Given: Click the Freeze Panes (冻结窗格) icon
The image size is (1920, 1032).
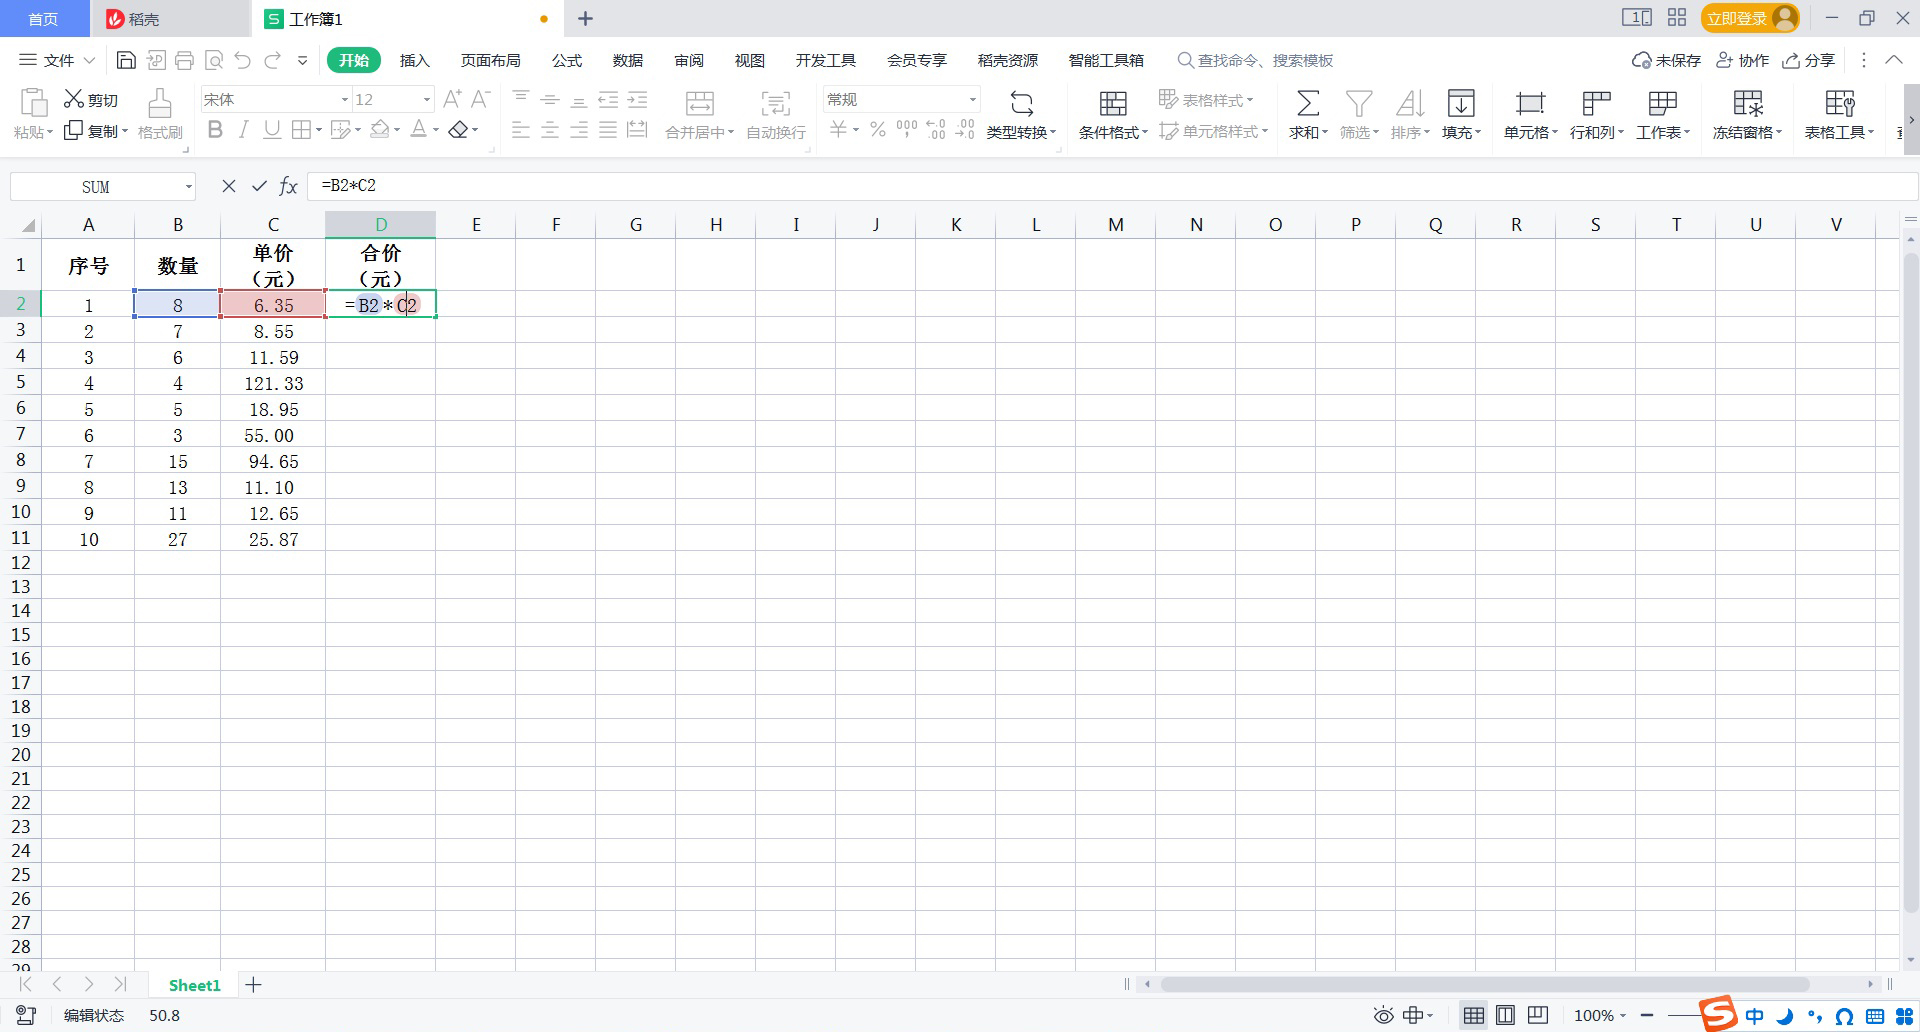Looking at the screenshot, I should (x=1748, y=103).
